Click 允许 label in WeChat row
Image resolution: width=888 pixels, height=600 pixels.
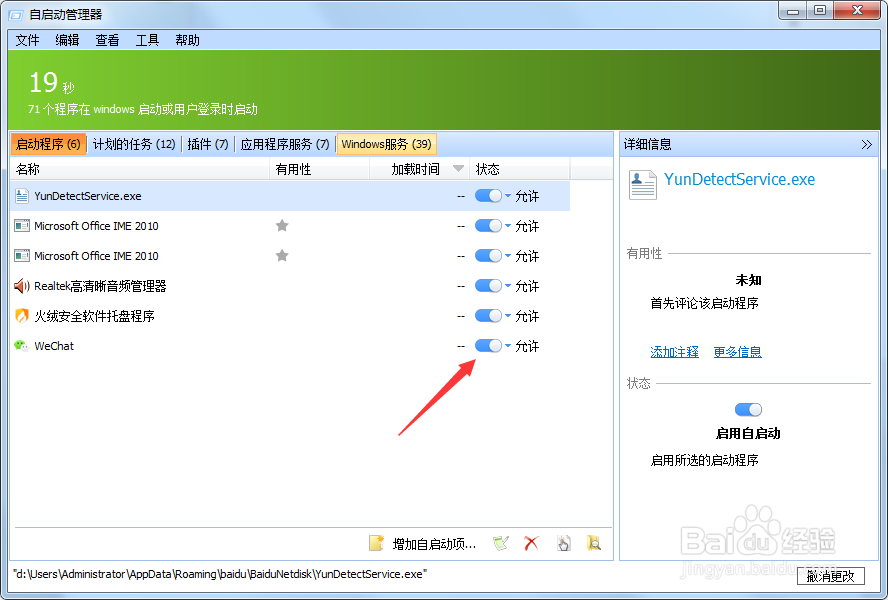(x=527, y=346)
